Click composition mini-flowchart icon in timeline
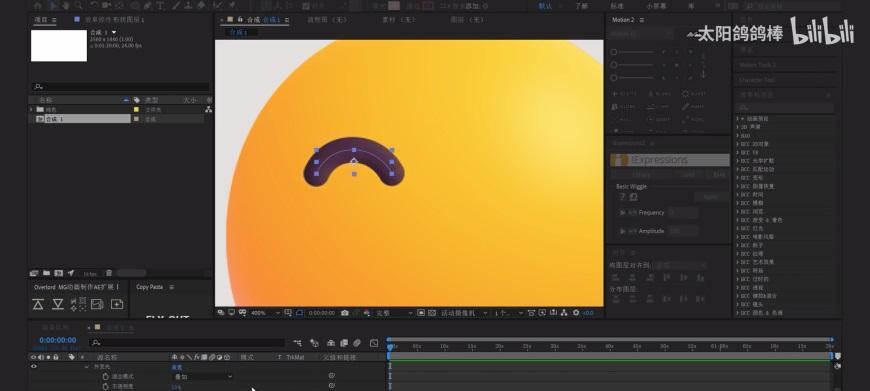The width and height of the screenshot is (870, 391). tap(298, 343)
